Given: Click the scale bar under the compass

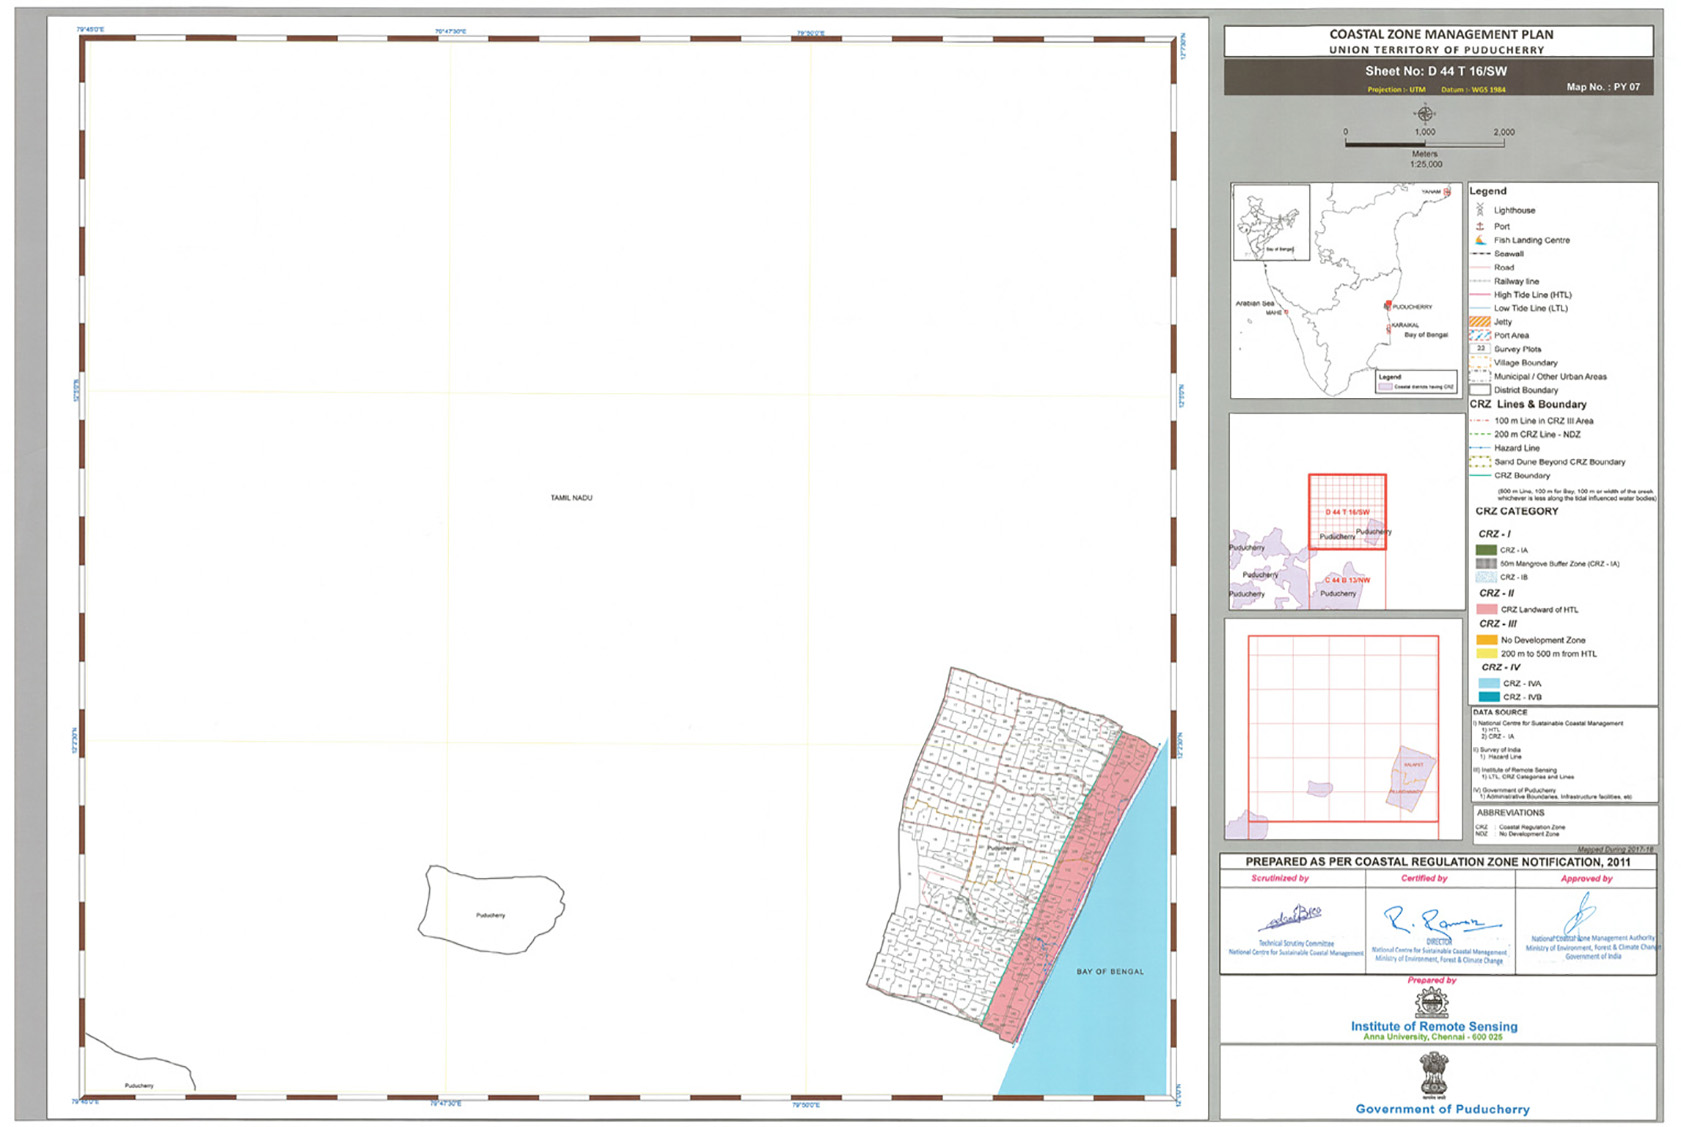Looking at the screenshot, I should coord(1424,143).
